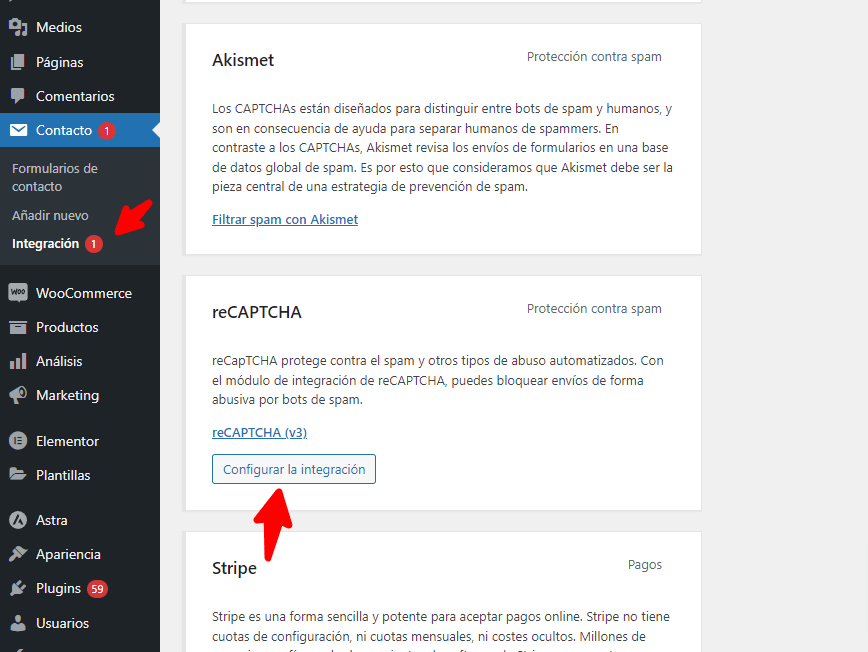Click the Apariencia paintbrush icon
The height and width of the screenshot is (652, 868).
(x=18, y=554)
